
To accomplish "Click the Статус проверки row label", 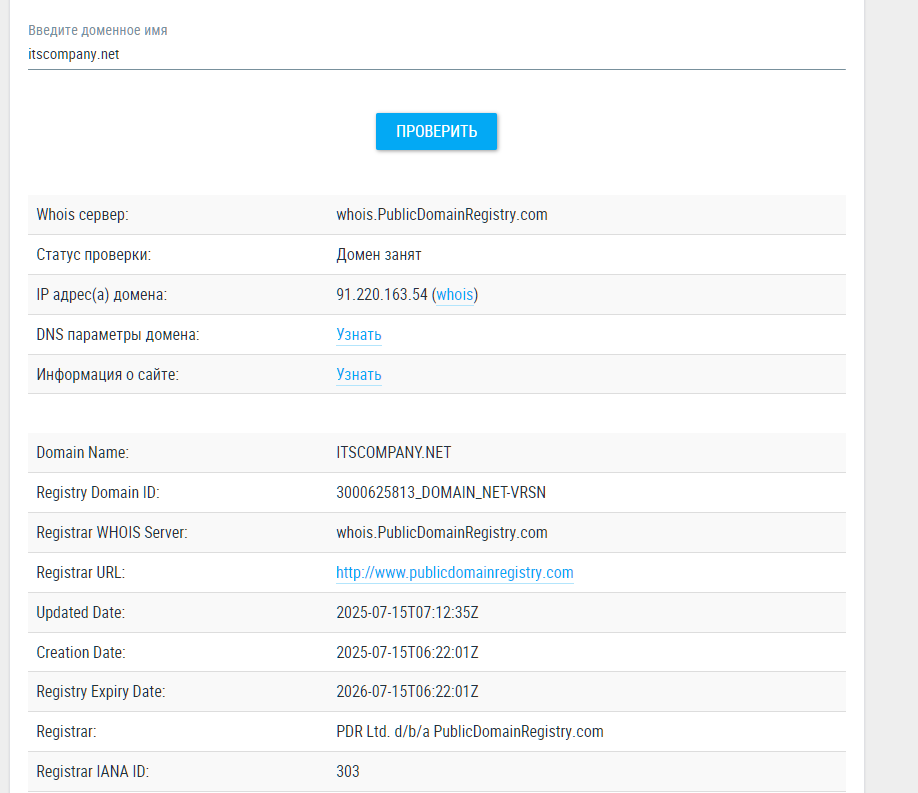I will click(93, 255).
